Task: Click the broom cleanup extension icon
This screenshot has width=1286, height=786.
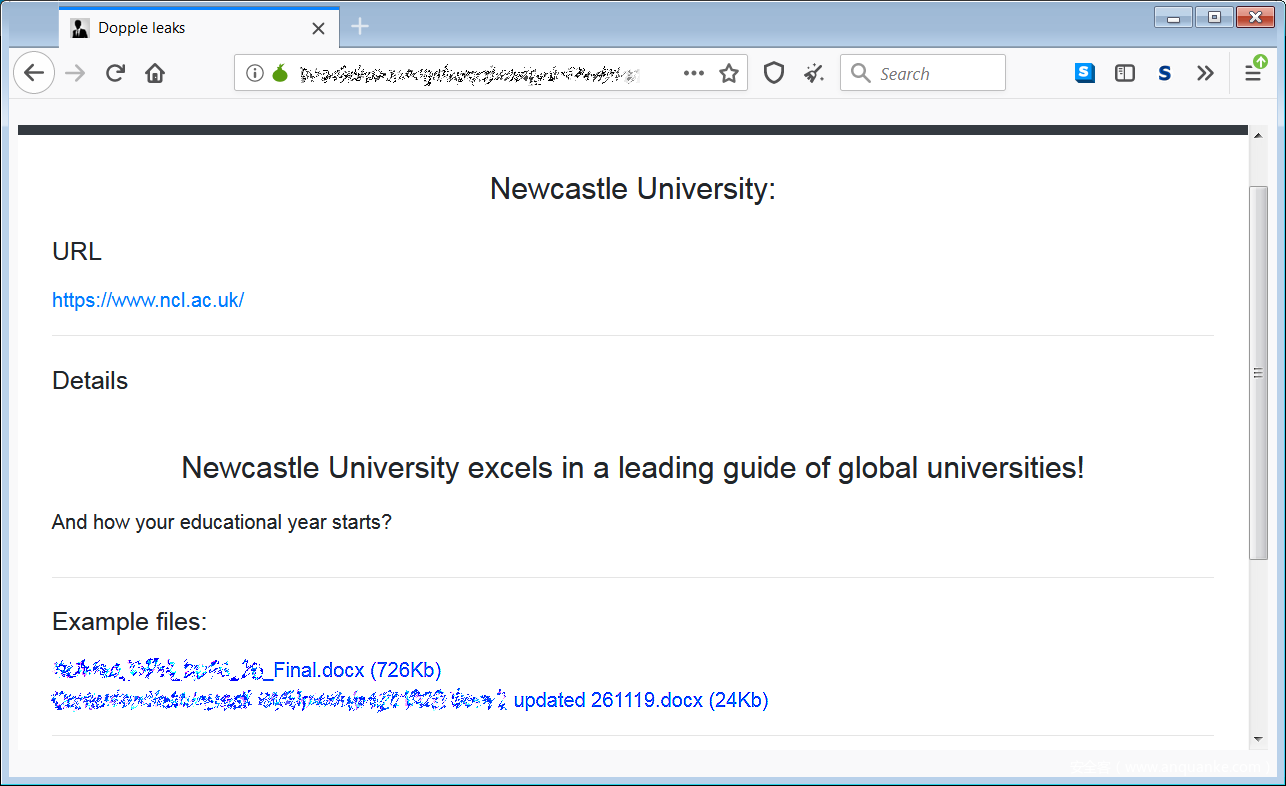Action: 814,73
